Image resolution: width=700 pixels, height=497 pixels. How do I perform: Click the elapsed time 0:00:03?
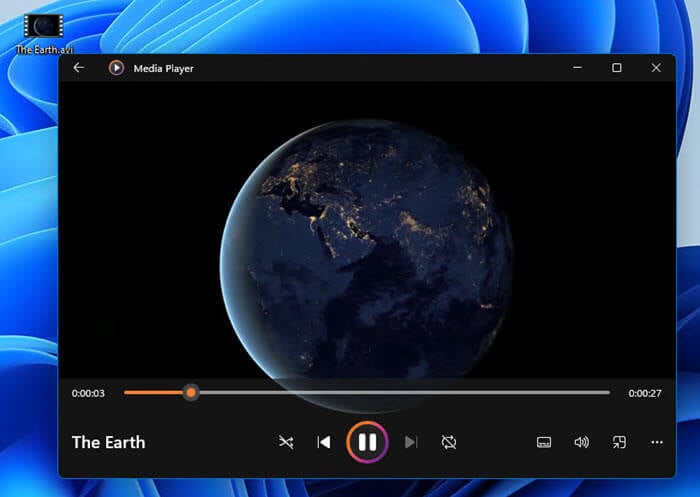88,393
